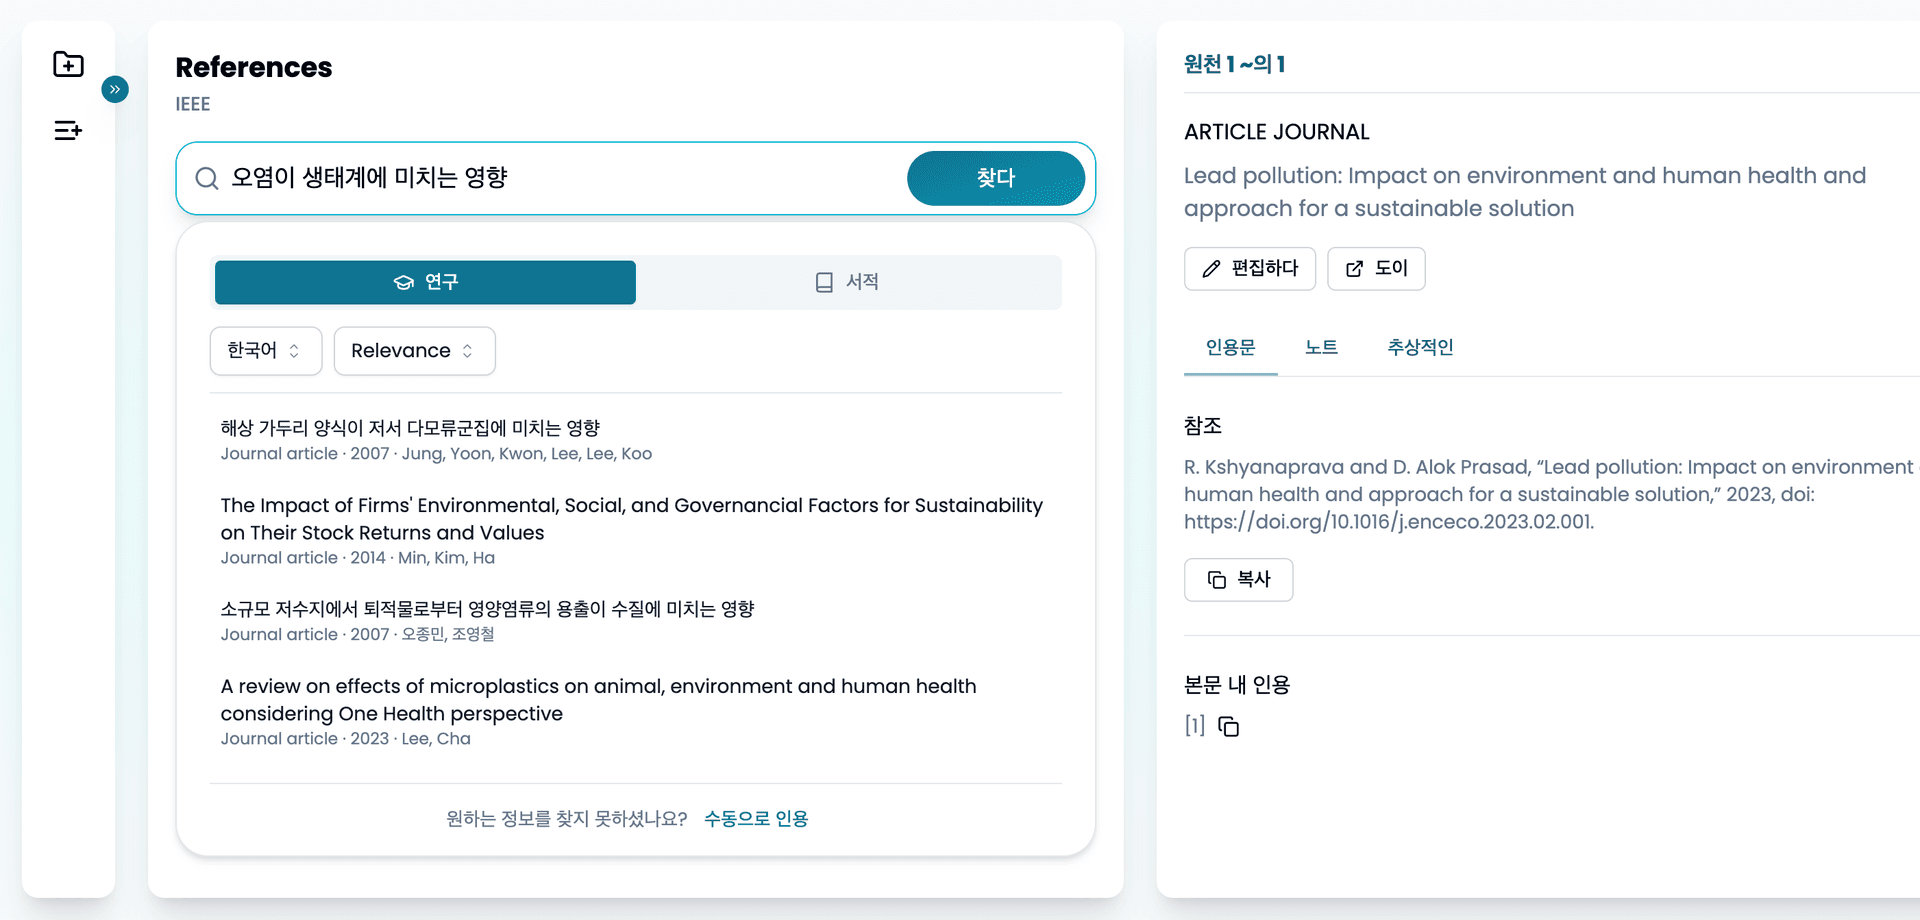Switch to the 연구 tab

425,282
